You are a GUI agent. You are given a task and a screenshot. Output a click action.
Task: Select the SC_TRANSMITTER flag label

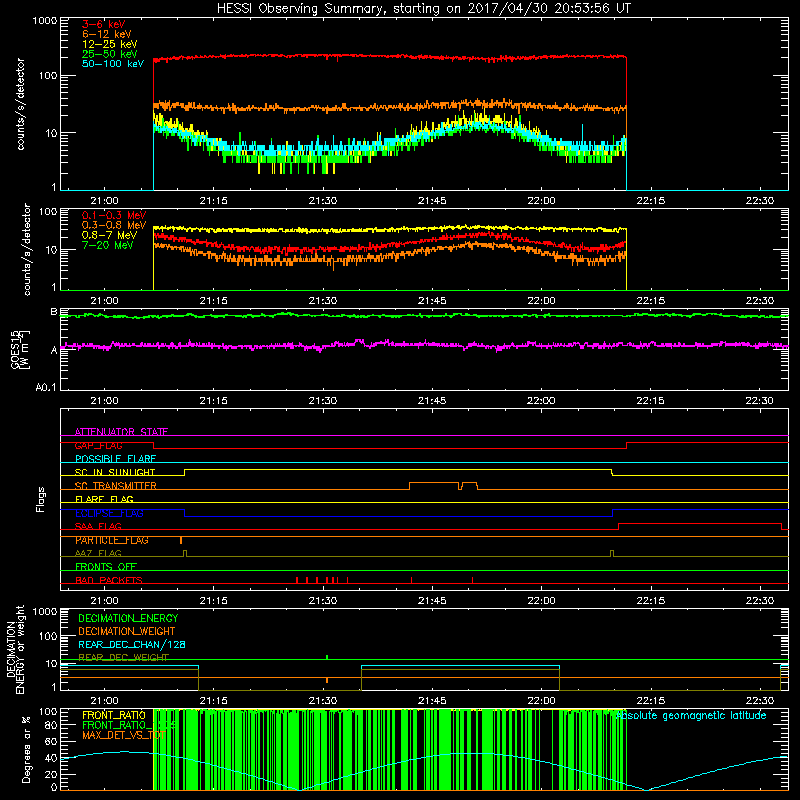click(x=115, y=486)
